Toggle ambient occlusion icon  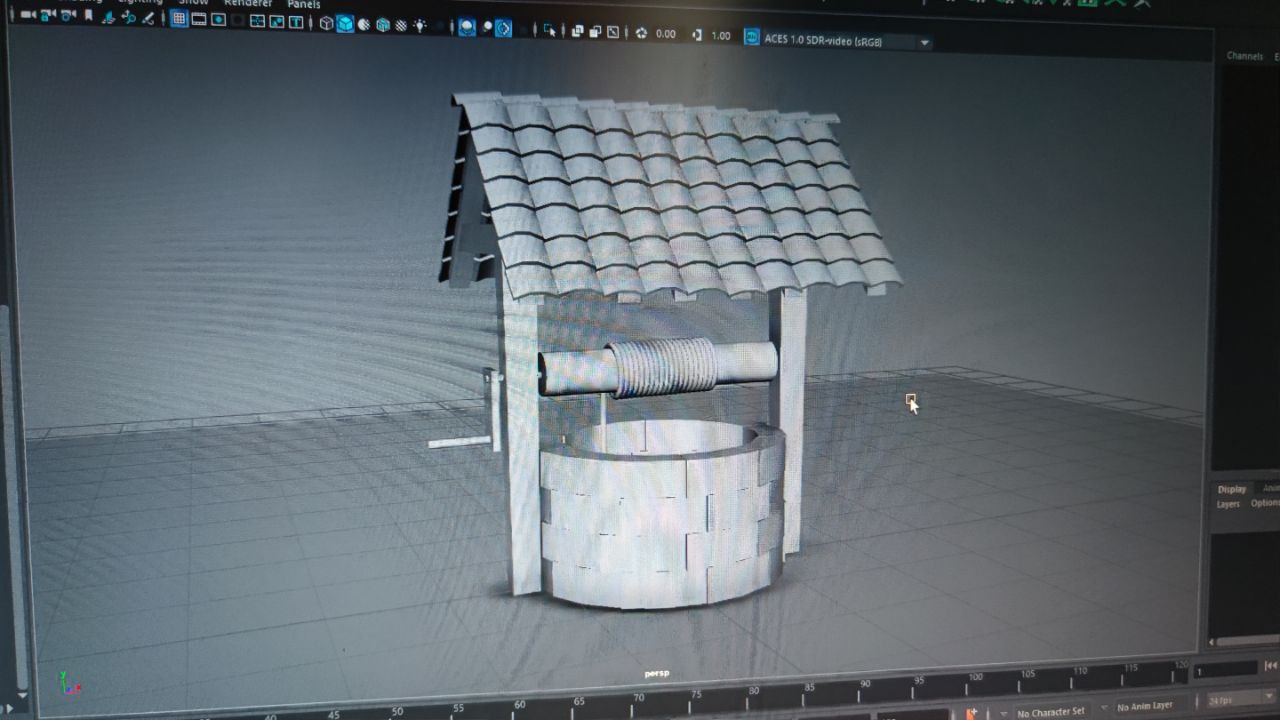(x=467, y=27)
